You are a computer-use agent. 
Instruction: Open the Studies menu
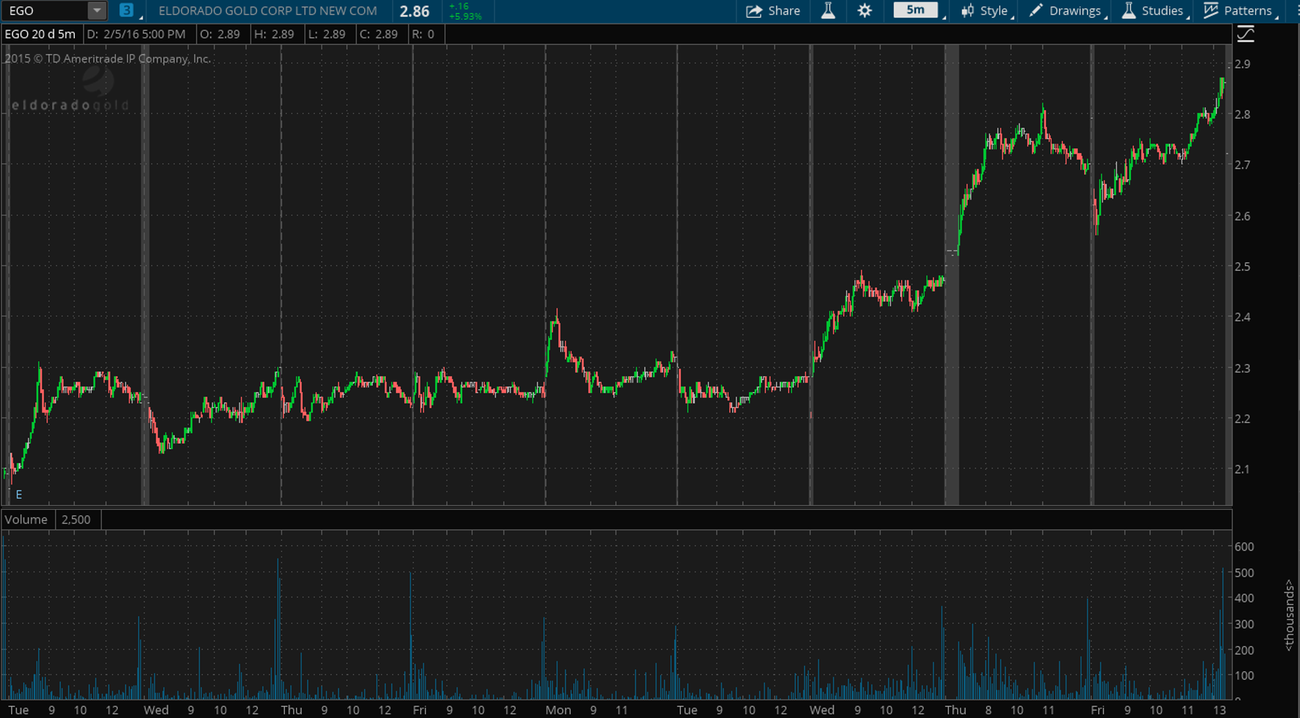1162,11
